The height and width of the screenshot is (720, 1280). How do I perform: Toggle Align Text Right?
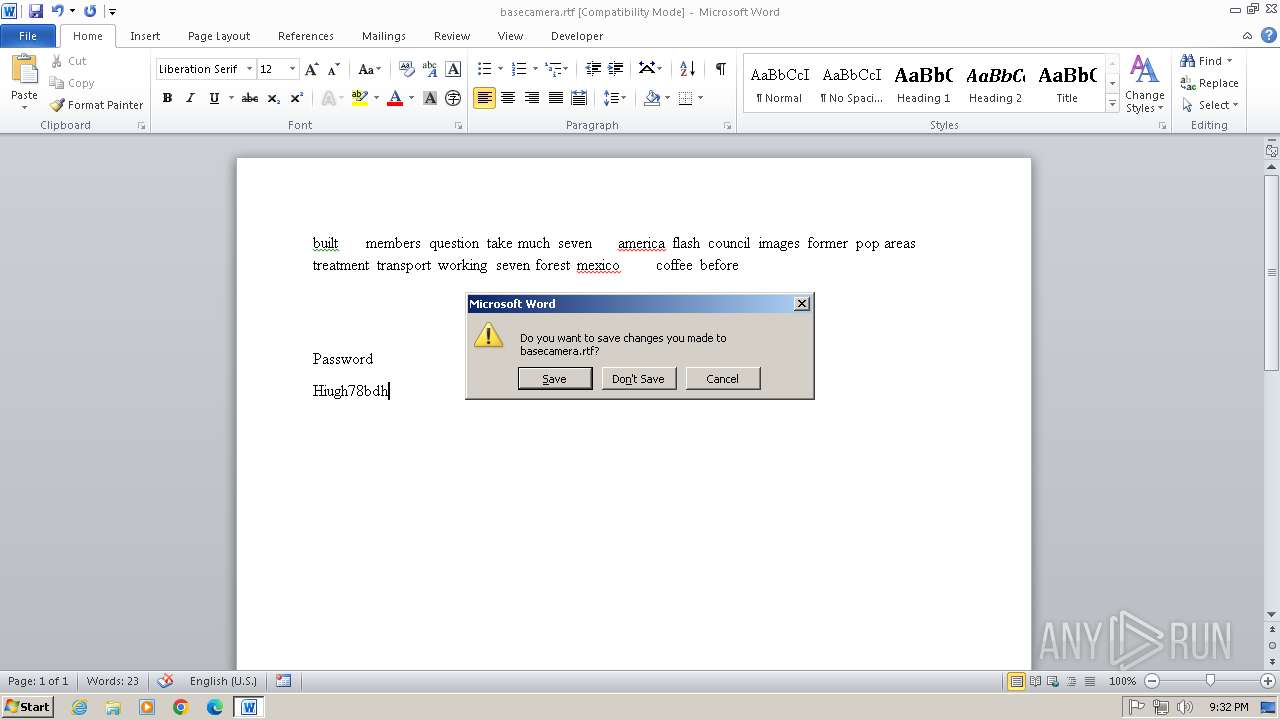(531, 98)
